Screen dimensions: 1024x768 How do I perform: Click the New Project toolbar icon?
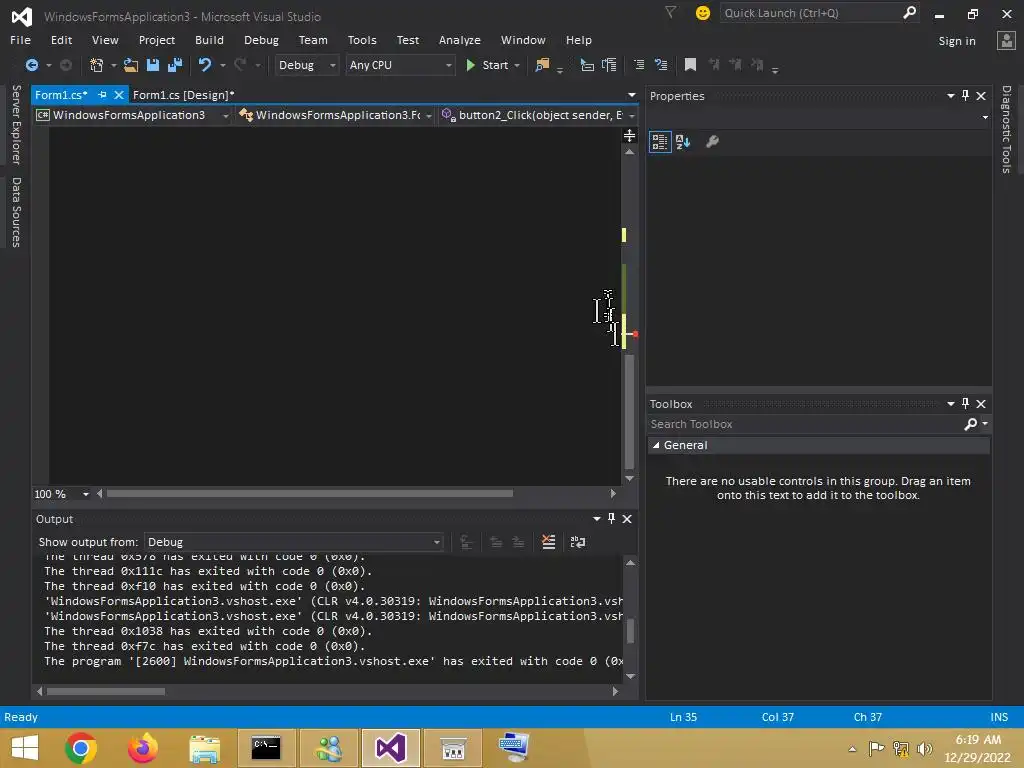[96, 65]
